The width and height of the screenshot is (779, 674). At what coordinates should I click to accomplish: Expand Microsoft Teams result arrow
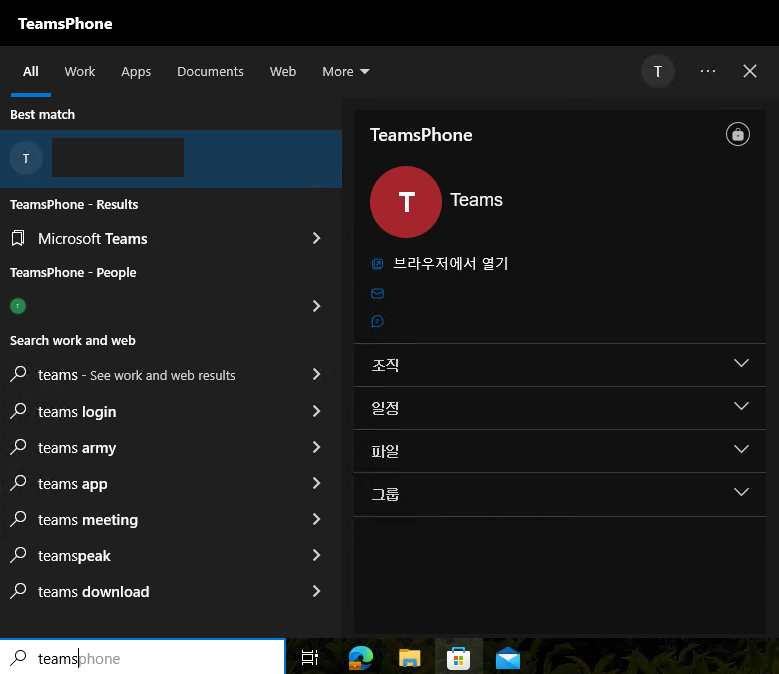pyautogui.click(x=316, y=238)
